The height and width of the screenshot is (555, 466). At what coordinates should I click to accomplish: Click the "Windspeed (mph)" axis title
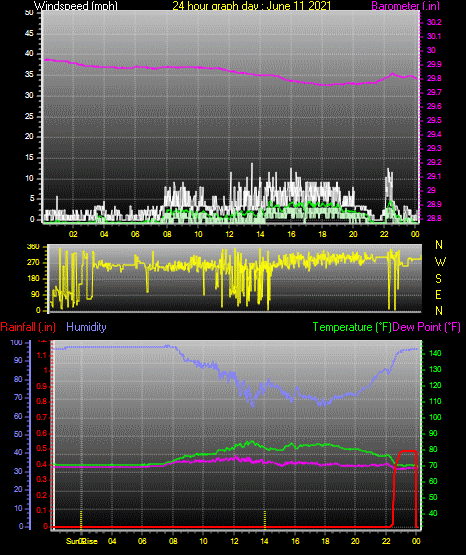(x=76, y=6)
